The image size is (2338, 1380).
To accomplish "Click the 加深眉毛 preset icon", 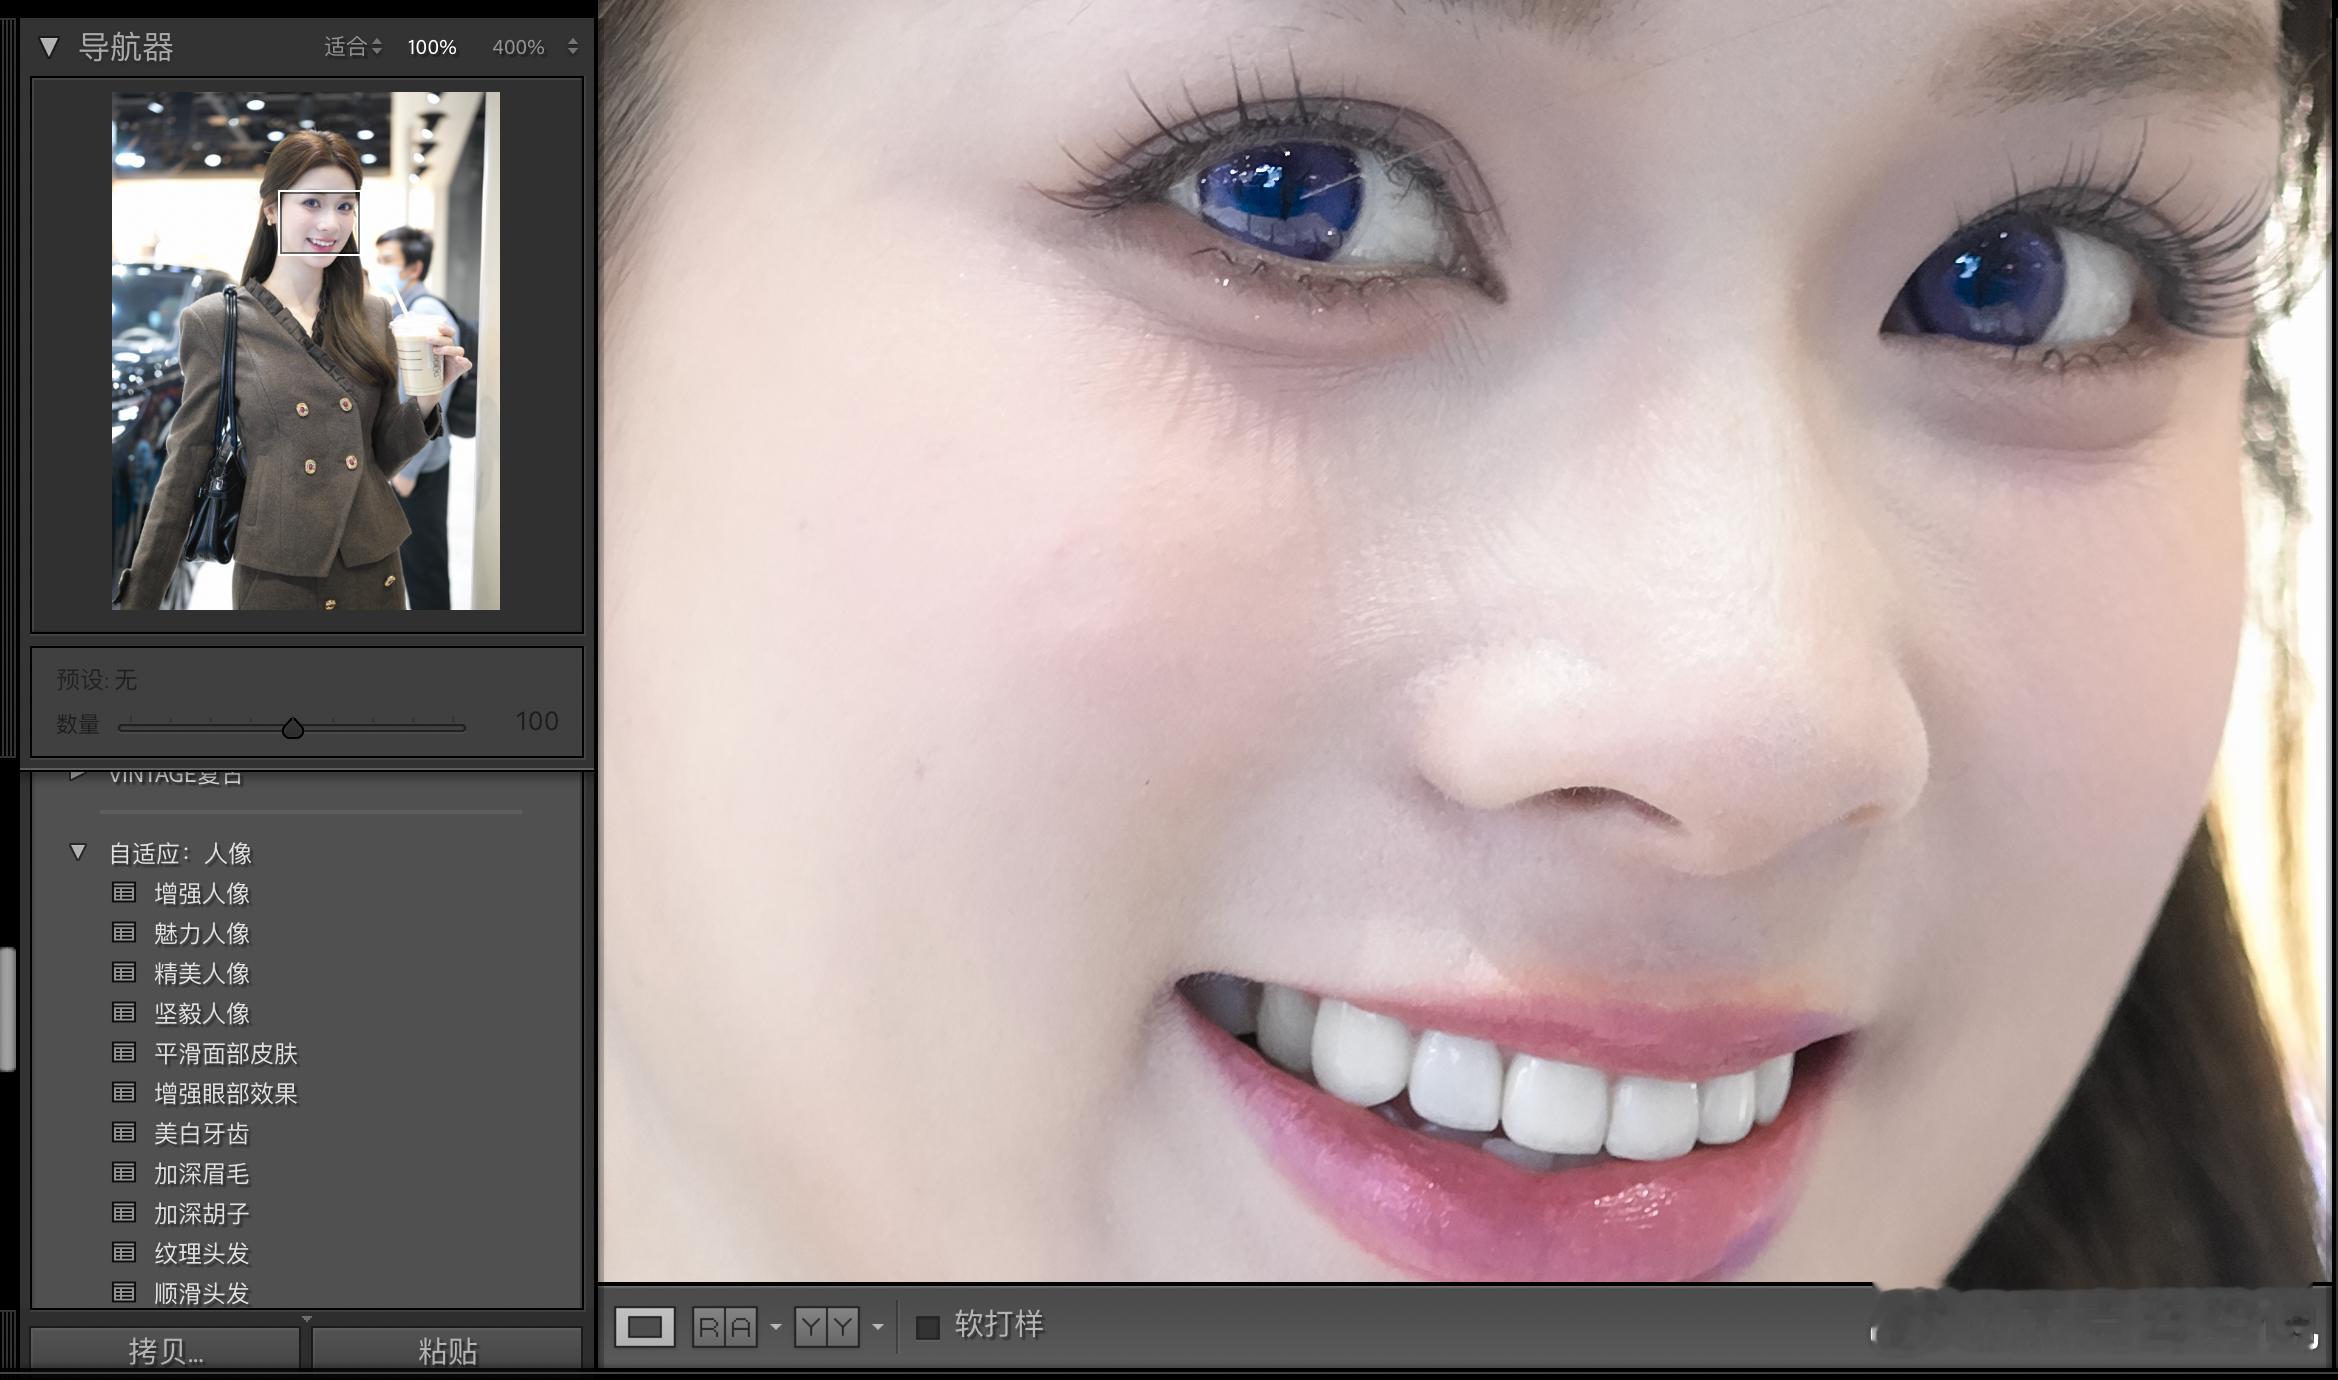I will [x=124, y=1172].
